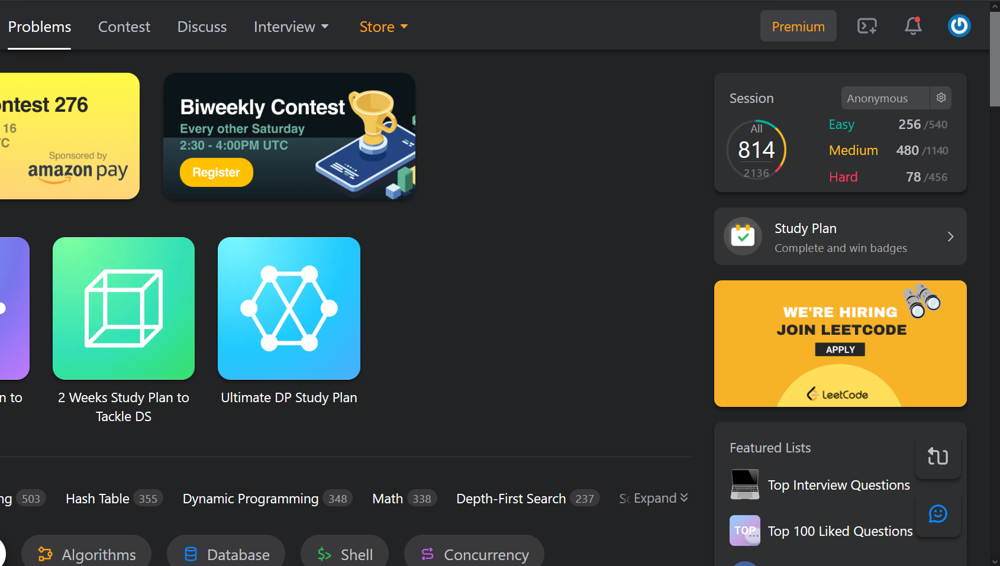
Task: Open the Weekly Contest 276 card
Action: (x=70, y=136)
